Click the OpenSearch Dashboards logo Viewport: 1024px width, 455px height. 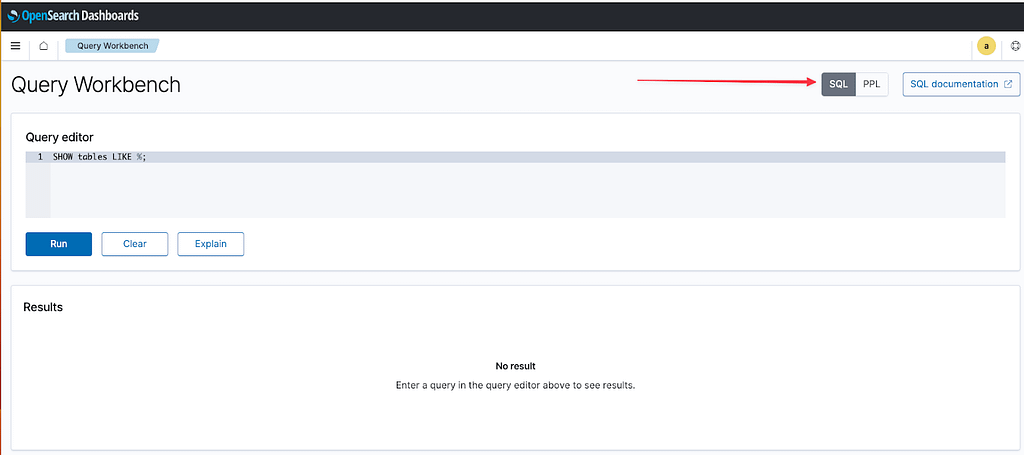72,16
